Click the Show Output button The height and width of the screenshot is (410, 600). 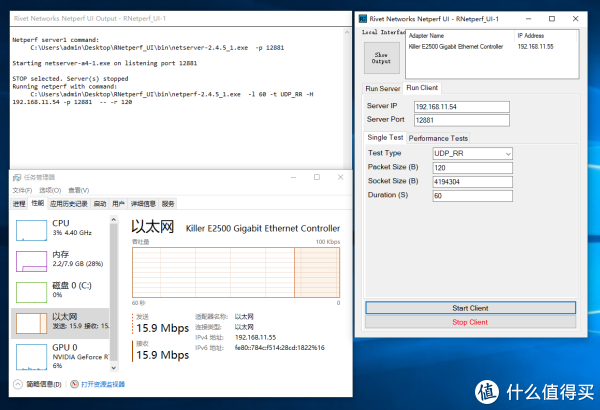tap(381, 57)
